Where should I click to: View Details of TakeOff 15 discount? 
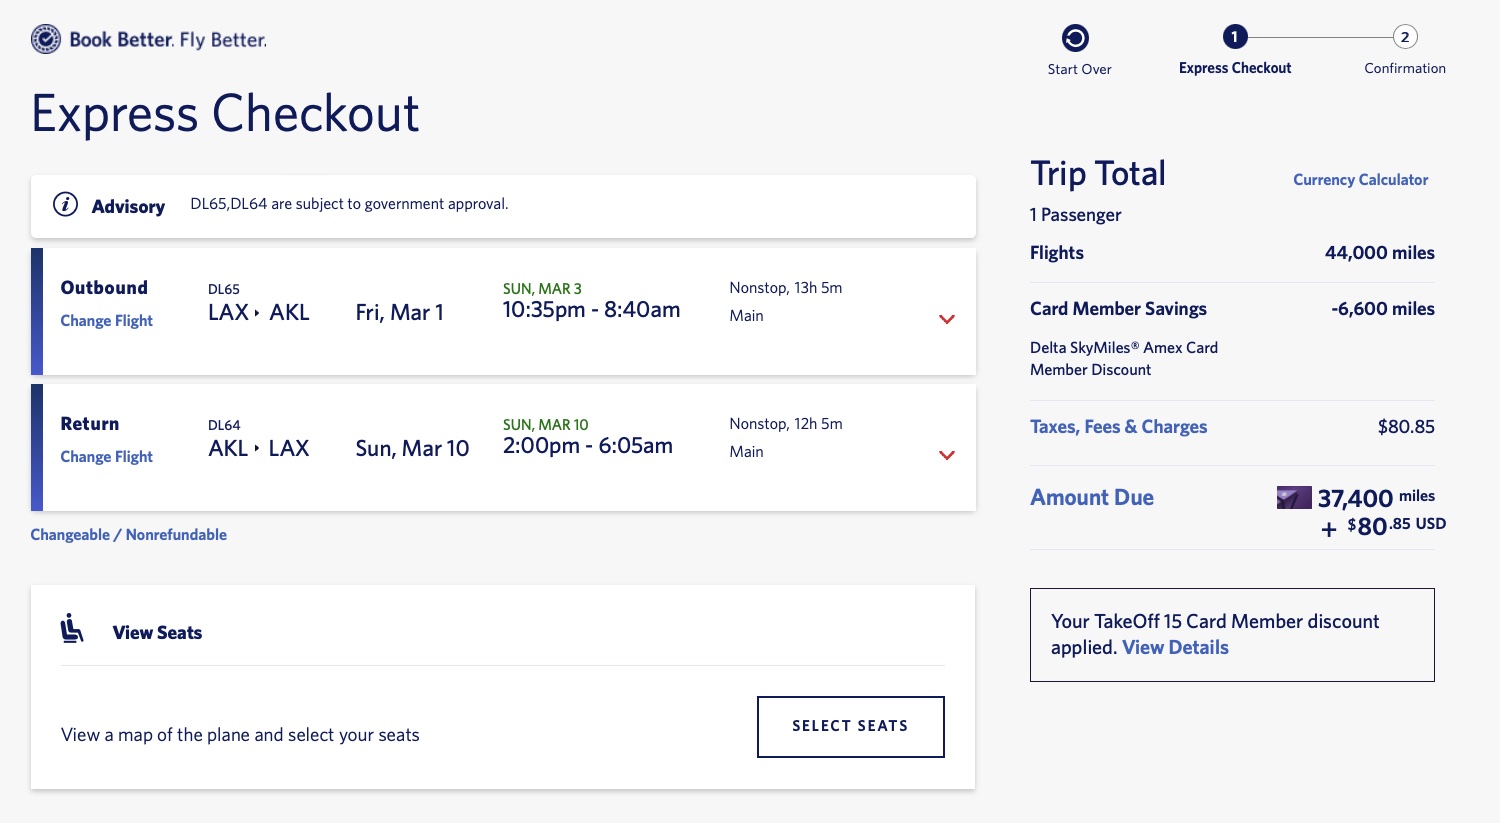[x=1175, y=648]
